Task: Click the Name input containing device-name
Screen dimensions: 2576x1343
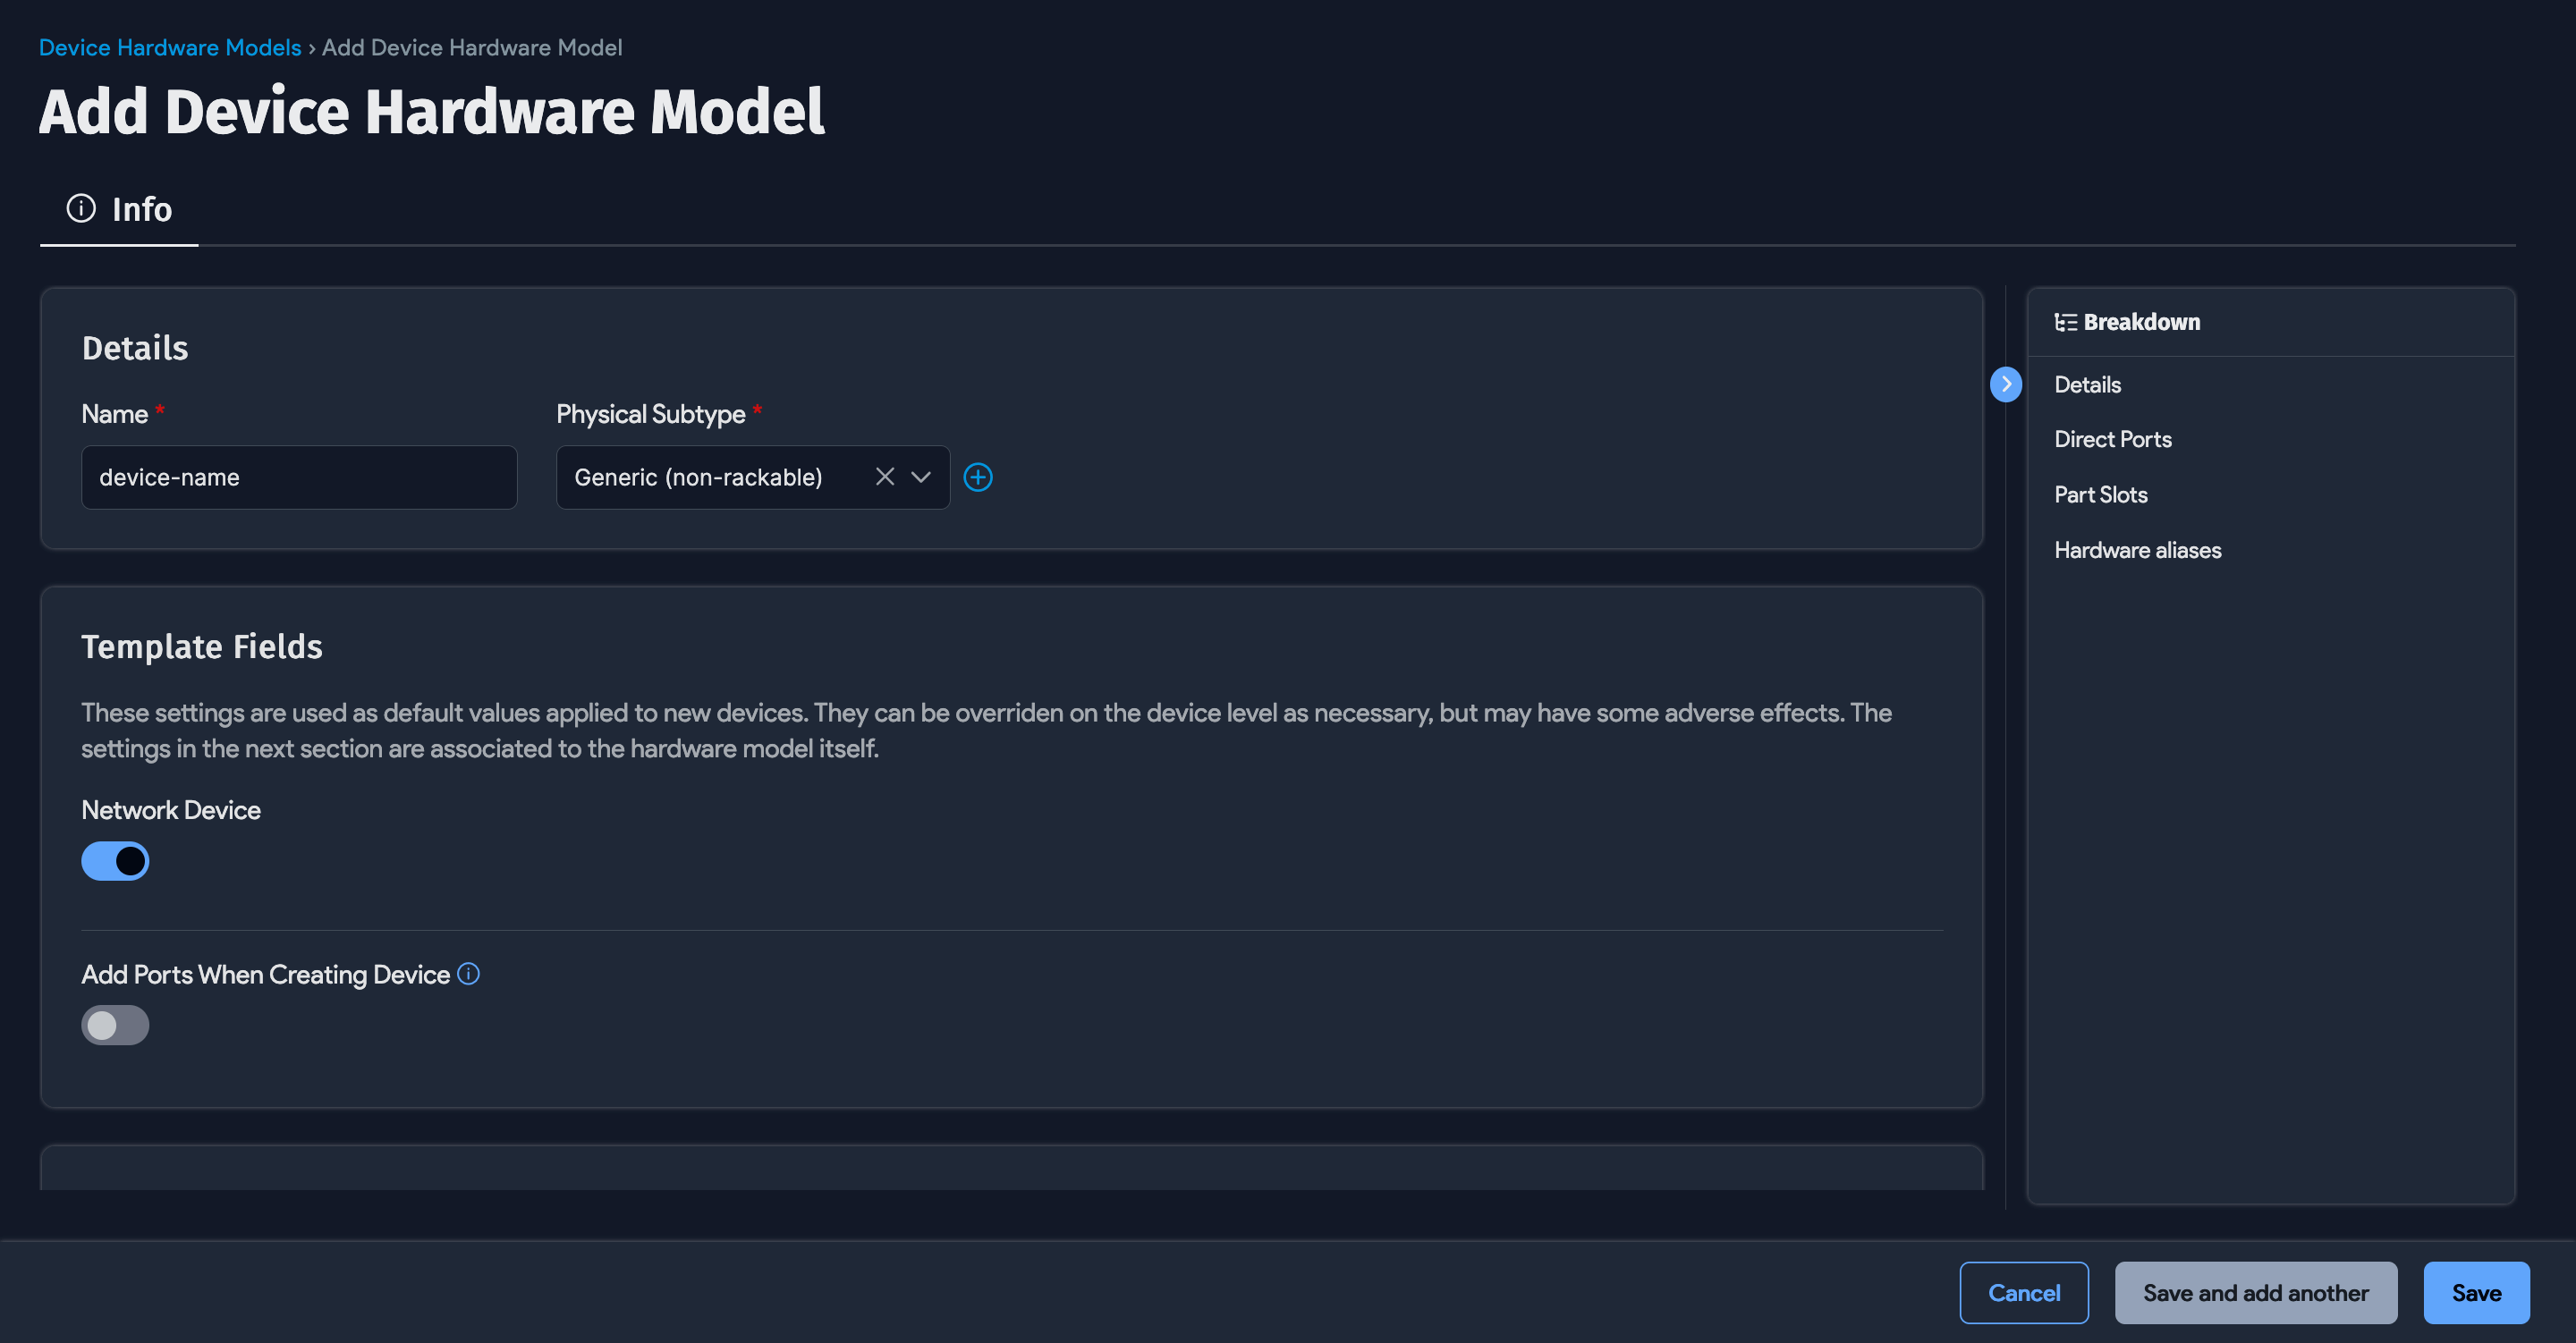Action: point(299,477)
